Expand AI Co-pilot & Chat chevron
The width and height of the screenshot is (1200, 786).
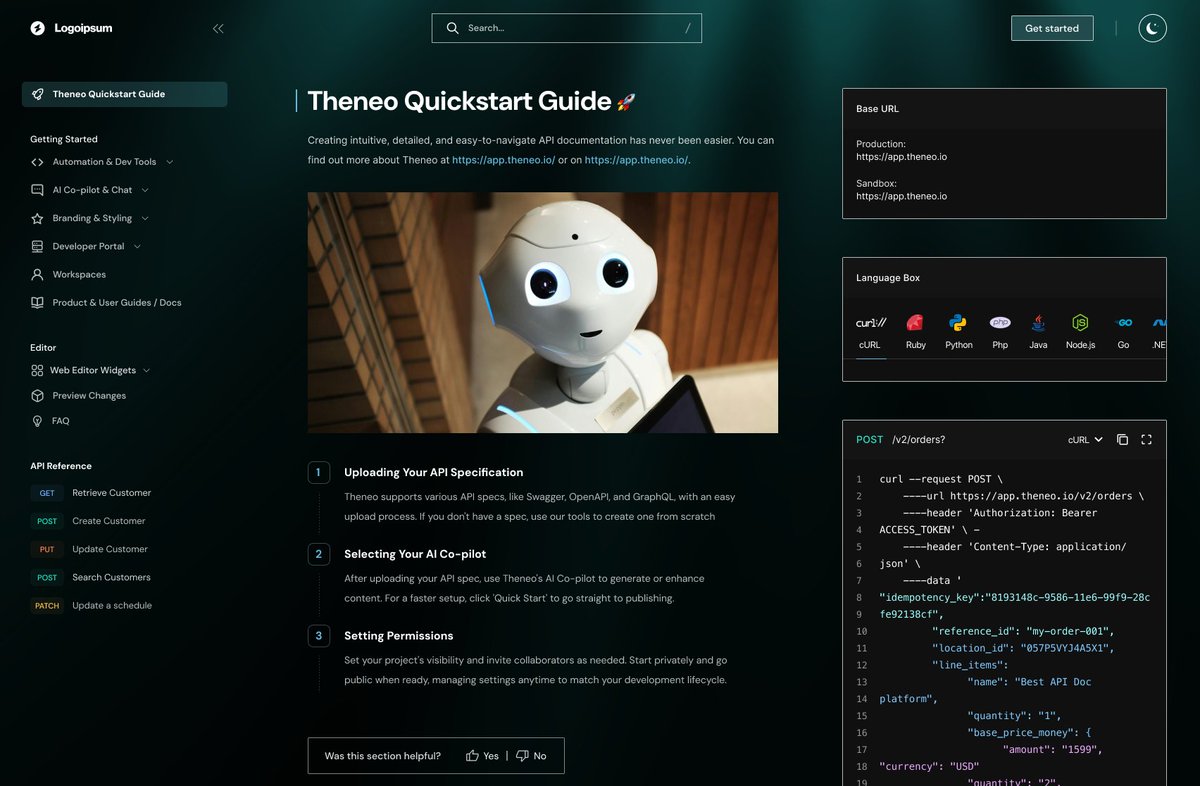coord(145,190)
